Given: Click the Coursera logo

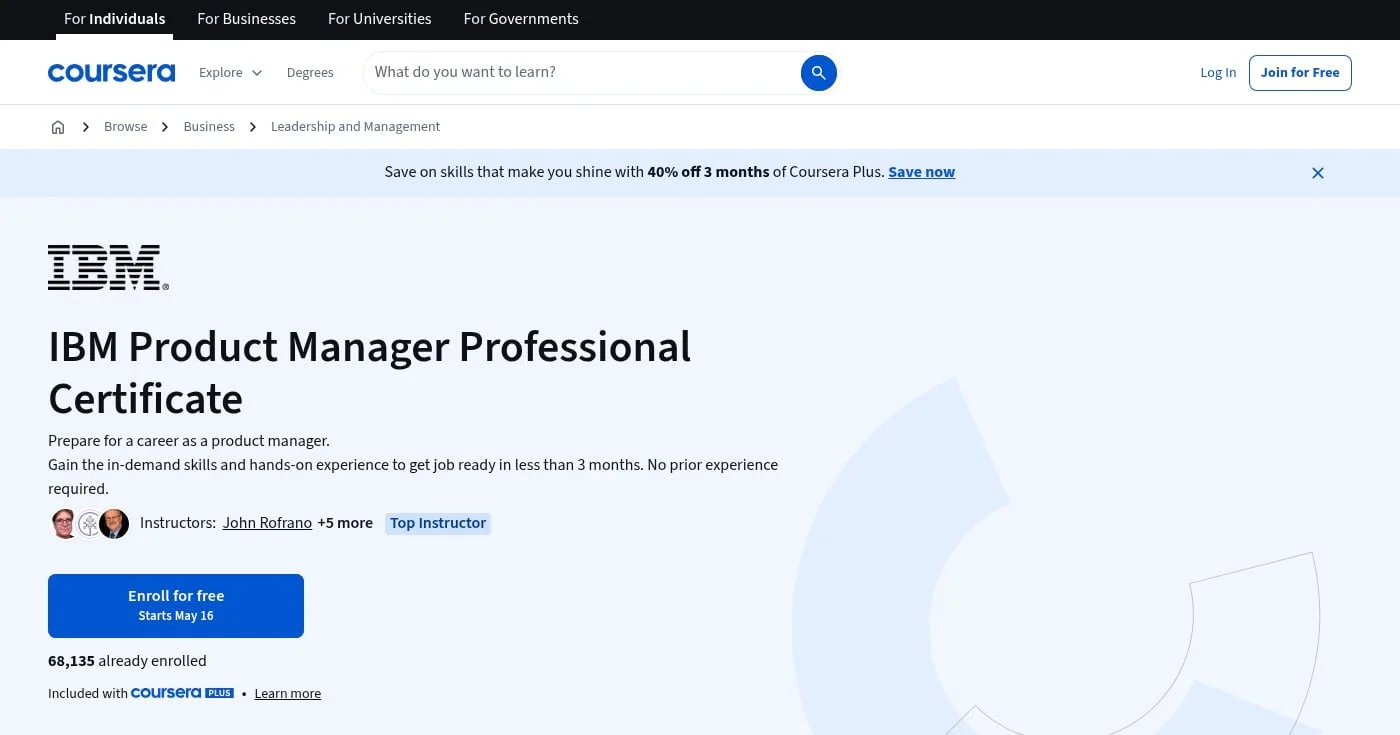Looking at the screenshot, I should point(111,72).
